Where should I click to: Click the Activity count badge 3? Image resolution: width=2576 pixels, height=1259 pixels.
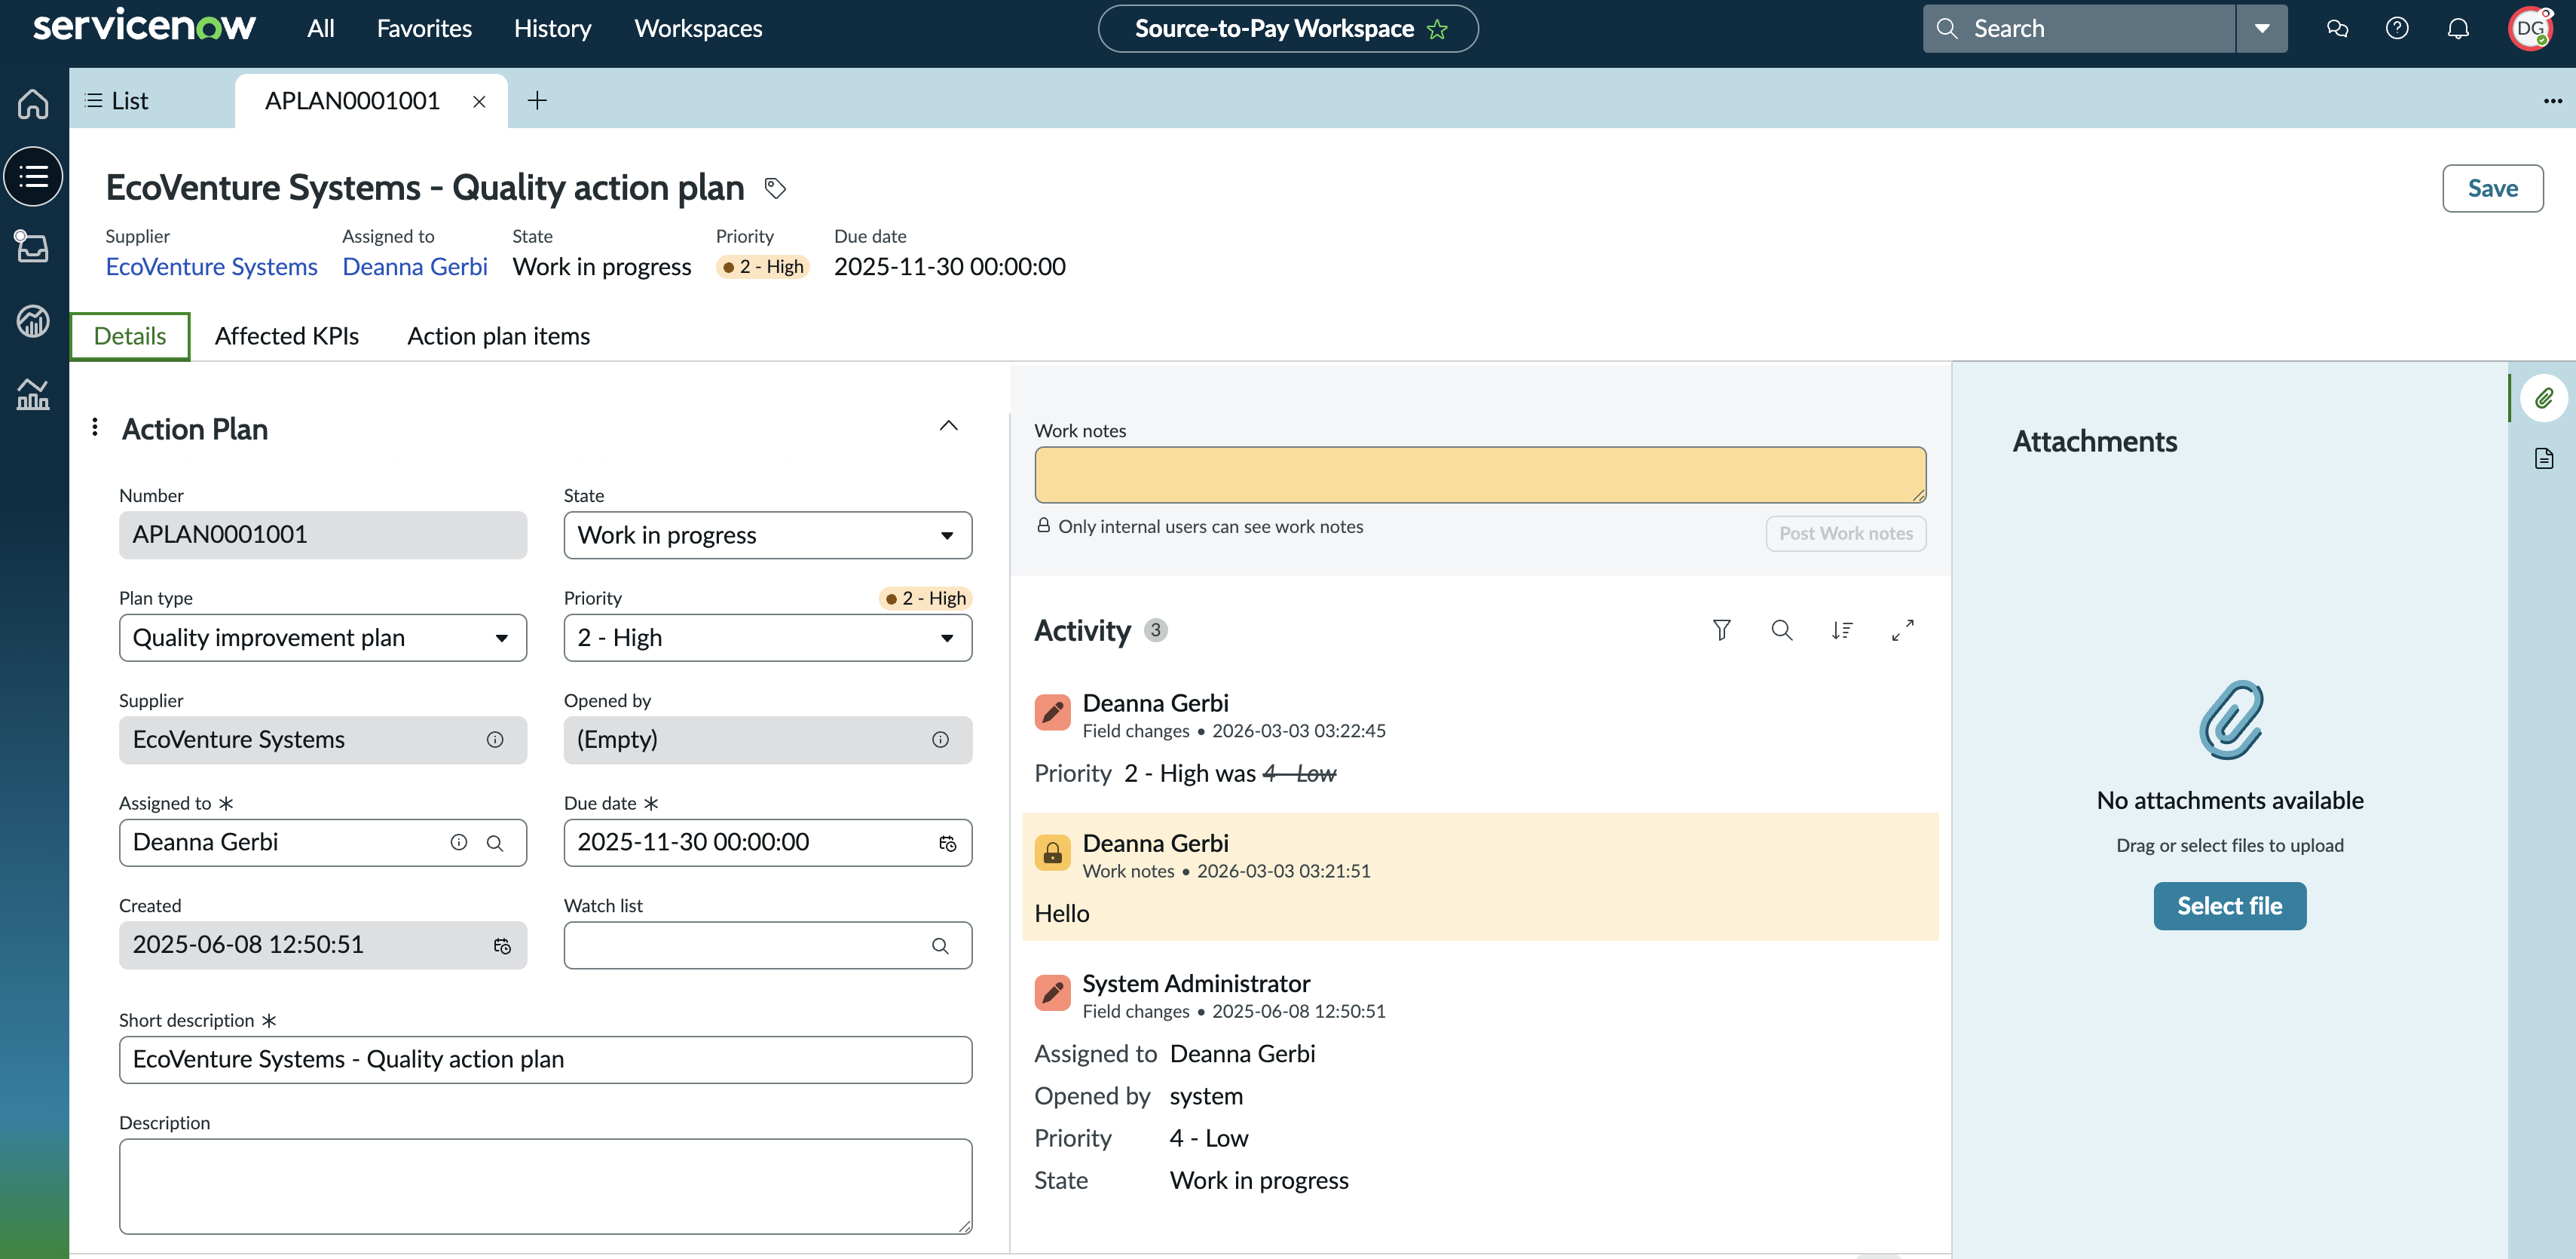point(1155,631)
